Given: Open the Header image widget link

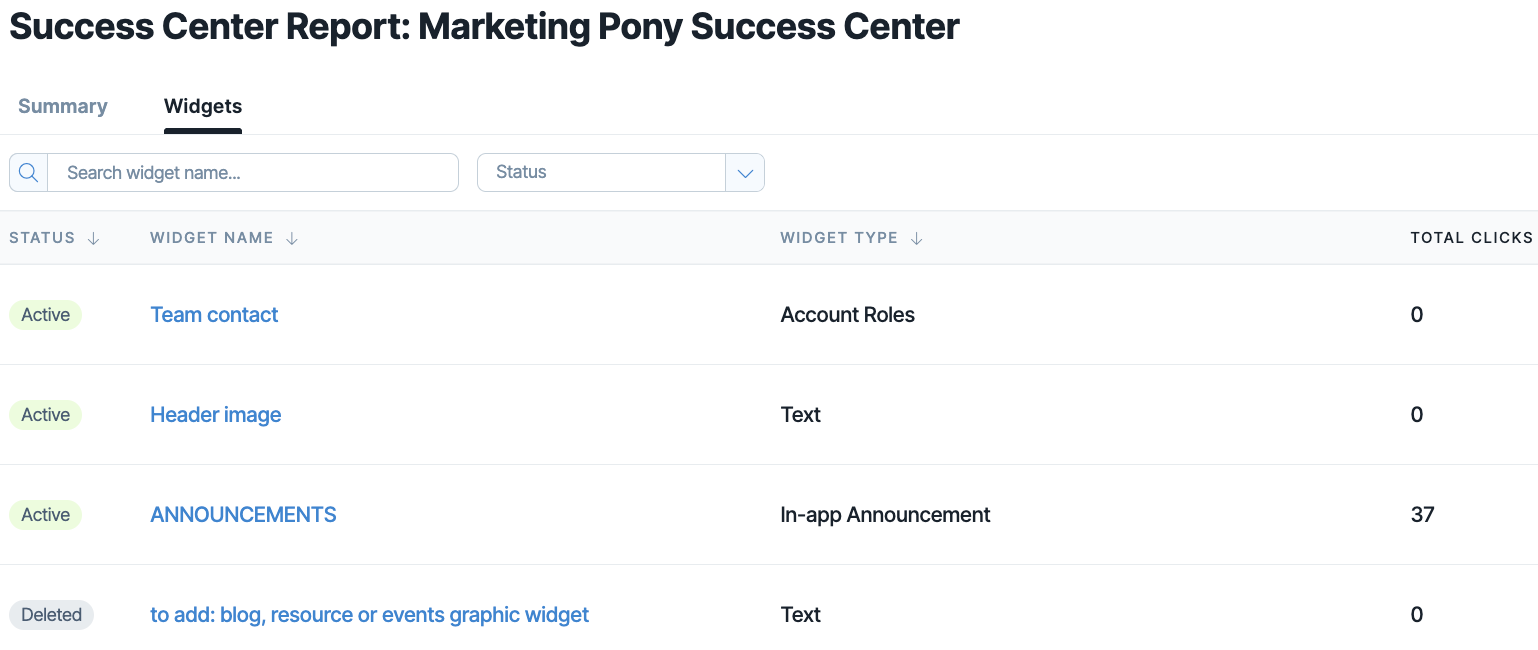Looking at the screenshot, I should click(216, 414).
